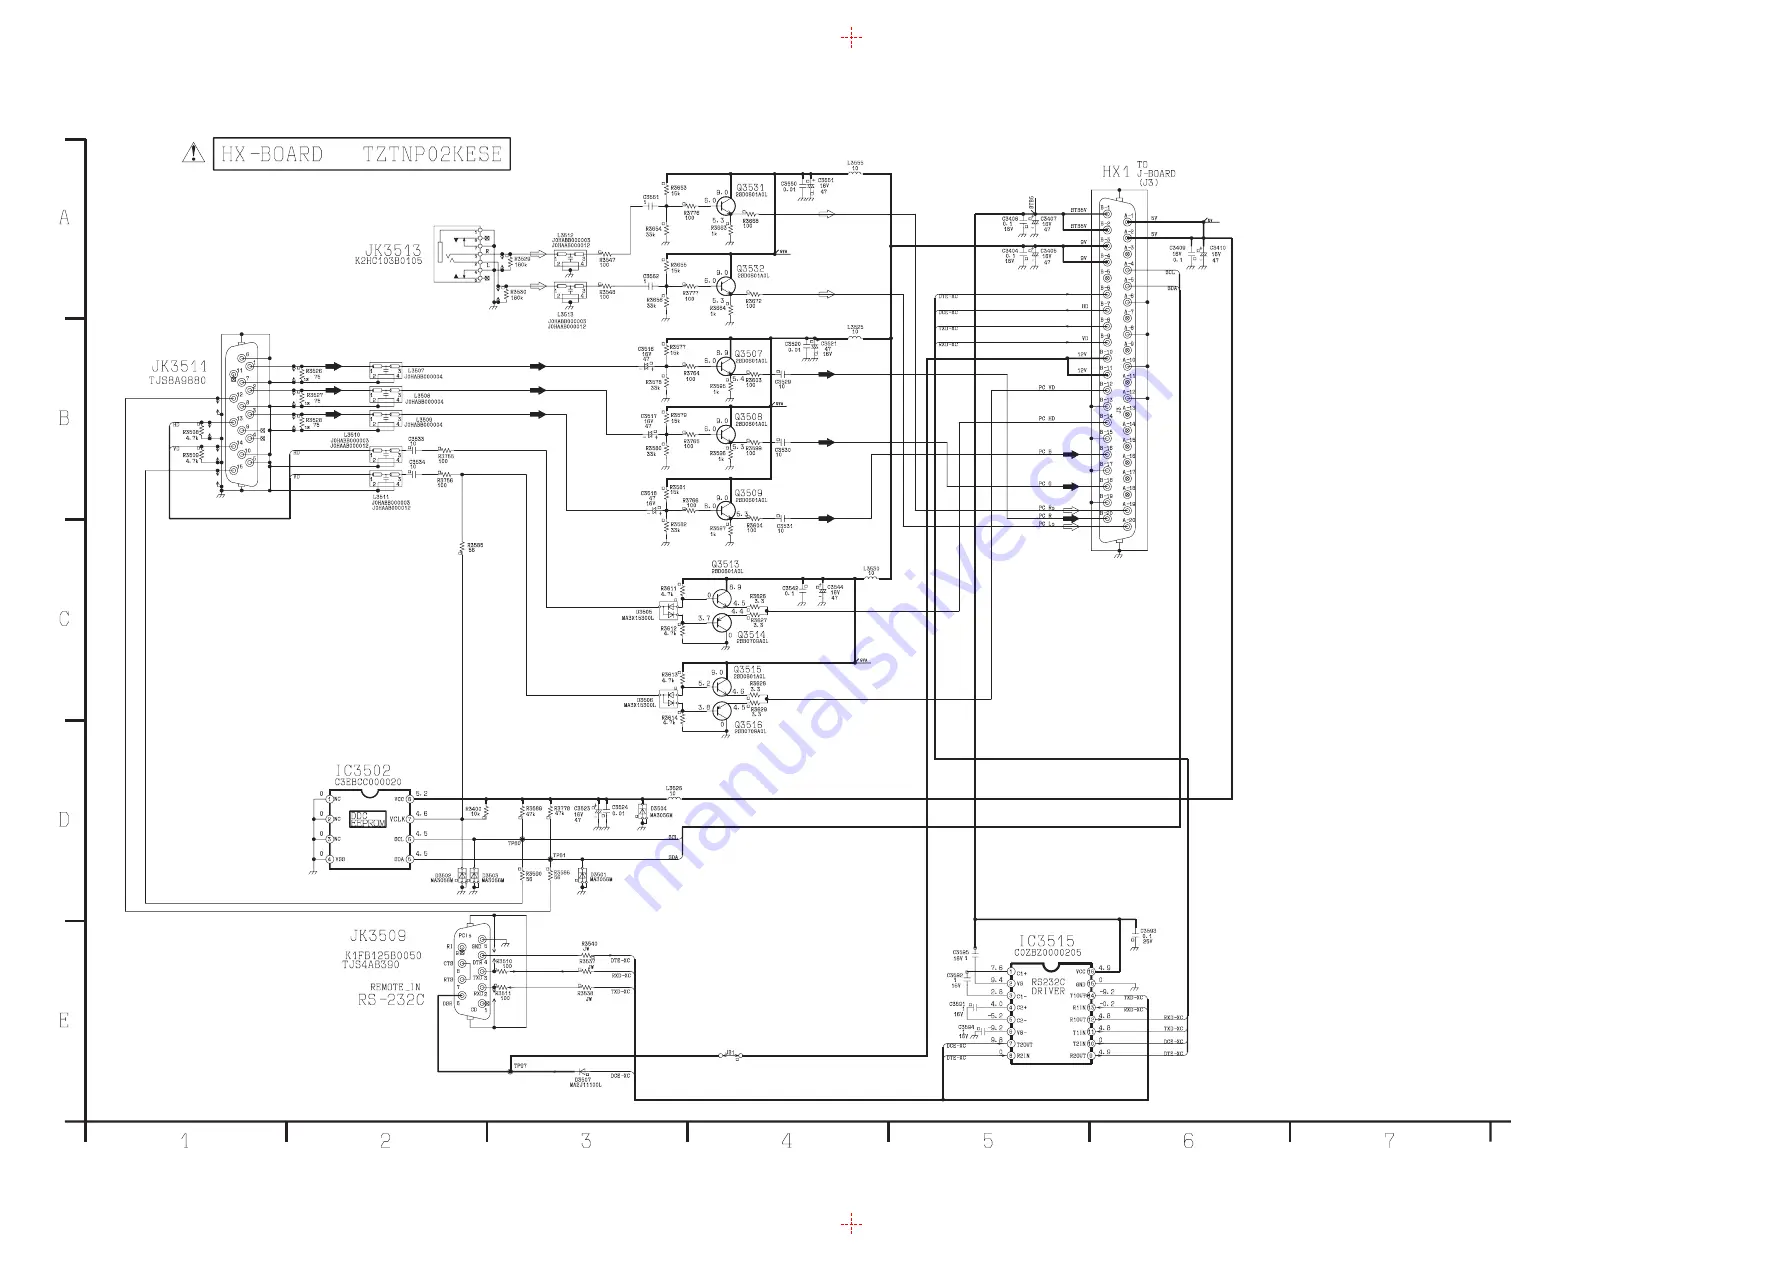The height and width of the screenshot is (1263, 1787).
Task: Click the HX1 connector body
Action: 1118,370
